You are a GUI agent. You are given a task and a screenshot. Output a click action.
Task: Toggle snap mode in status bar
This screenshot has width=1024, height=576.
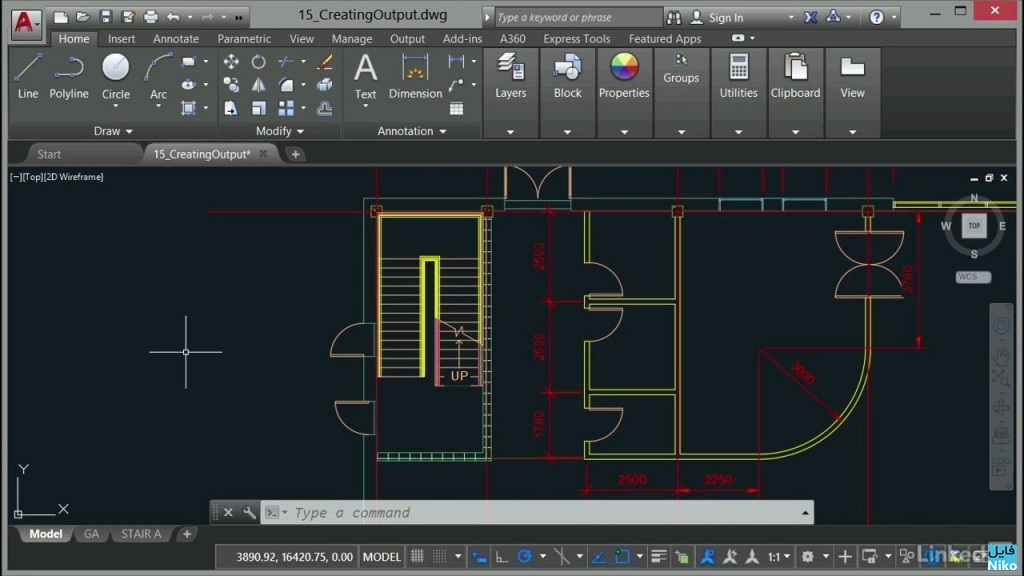pos(440,556)
